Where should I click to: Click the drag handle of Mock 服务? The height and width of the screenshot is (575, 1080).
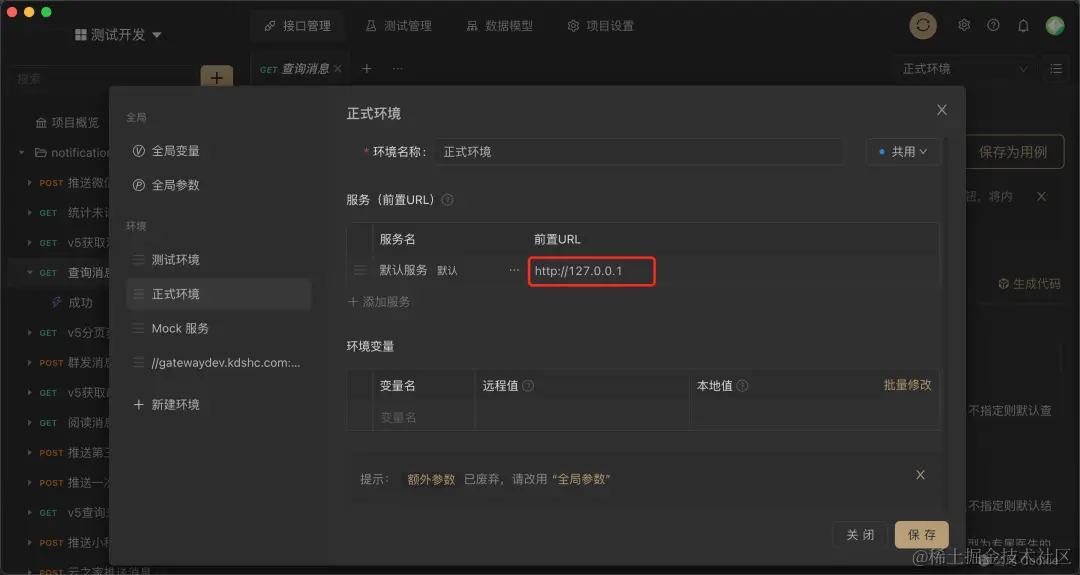coord(138,328)
